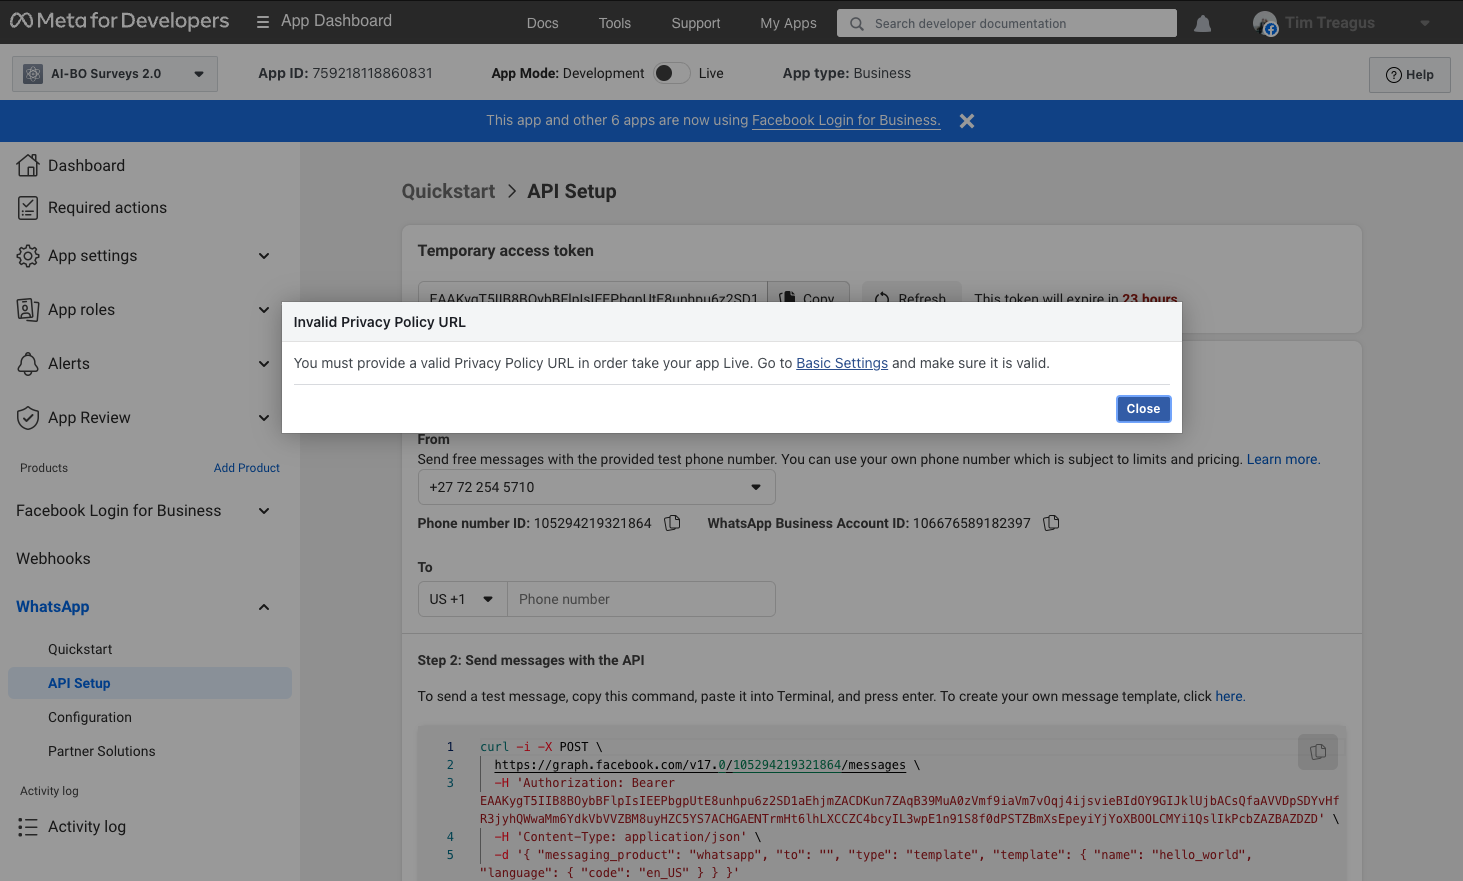Collapse the WhatsApp product menu
This screenshot has width=1463, height=881.
pos(264,607)
